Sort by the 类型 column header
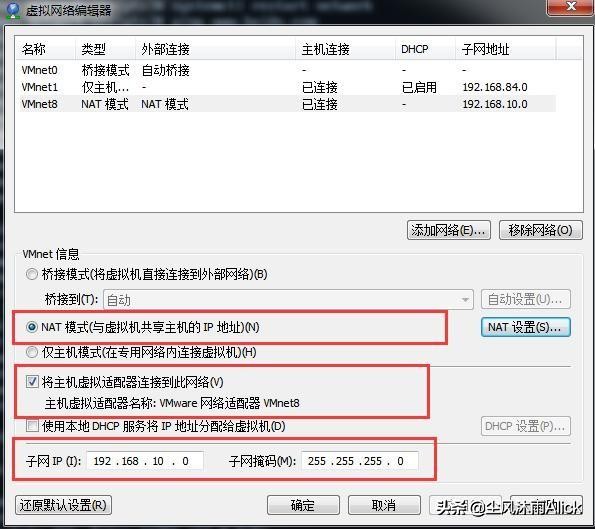Screen dimensions: 595x529 (105, 49)
